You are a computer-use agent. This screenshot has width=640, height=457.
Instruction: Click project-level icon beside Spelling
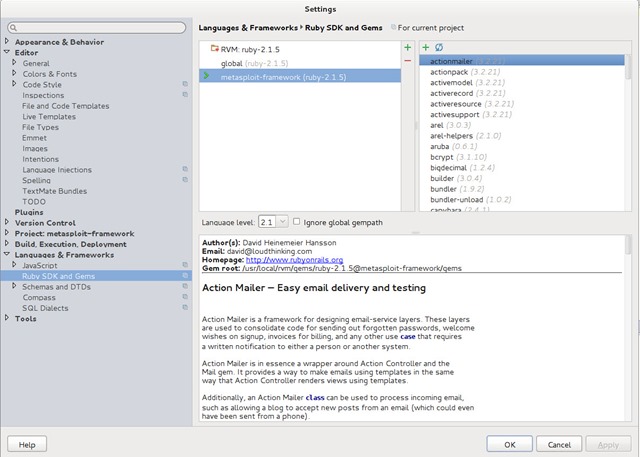tap(185, 180)
